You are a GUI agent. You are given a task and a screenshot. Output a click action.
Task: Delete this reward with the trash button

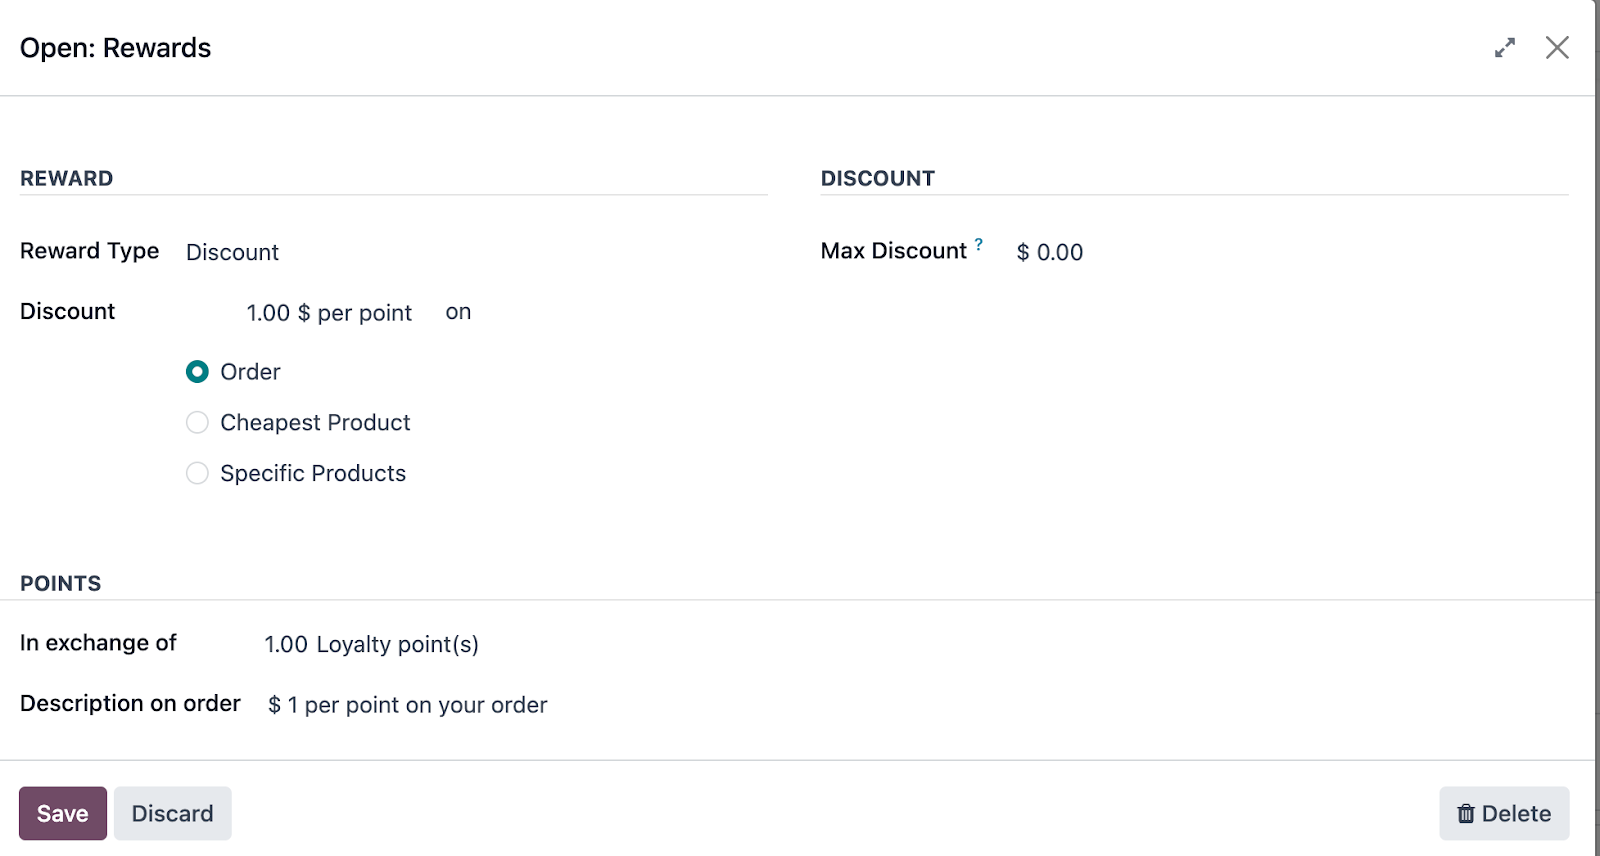[x=1504, y=813]
